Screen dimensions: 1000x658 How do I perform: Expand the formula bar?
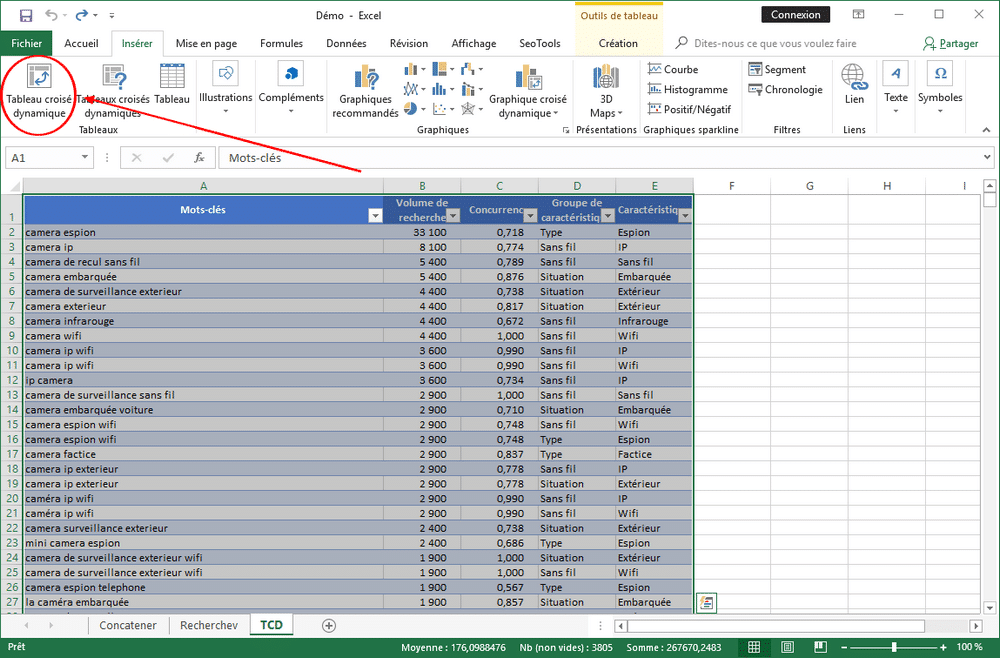coord(987,157)
